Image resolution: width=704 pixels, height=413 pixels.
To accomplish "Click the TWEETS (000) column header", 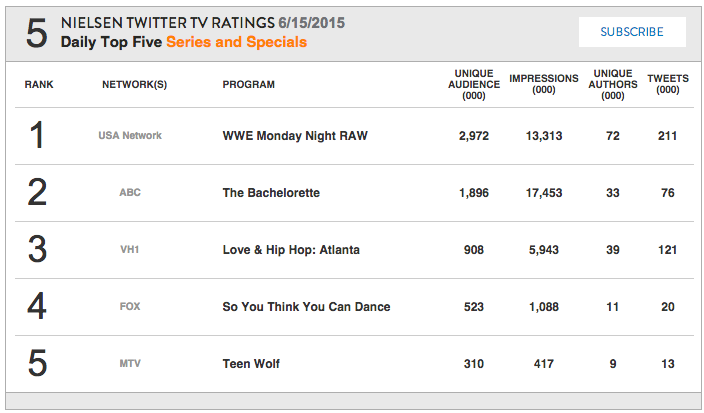I will click(668, 84).
